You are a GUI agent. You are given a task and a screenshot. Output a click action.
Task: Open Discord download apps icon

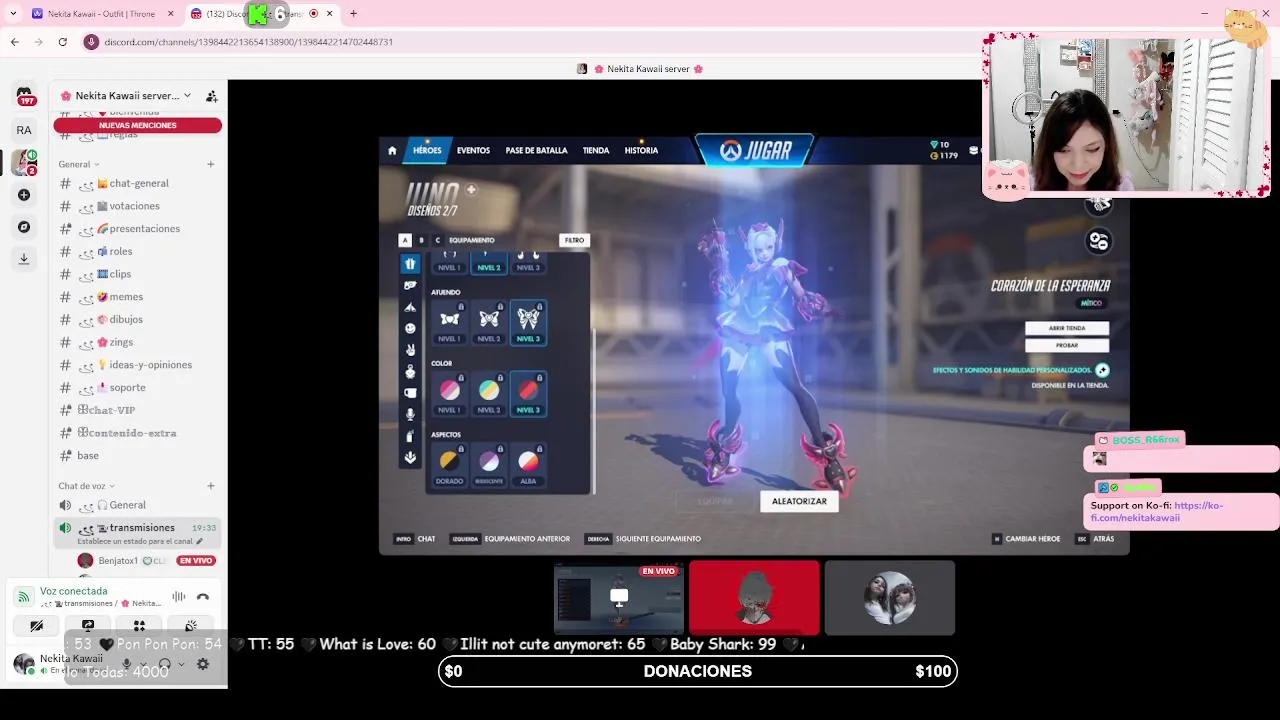tap(24, 258)
